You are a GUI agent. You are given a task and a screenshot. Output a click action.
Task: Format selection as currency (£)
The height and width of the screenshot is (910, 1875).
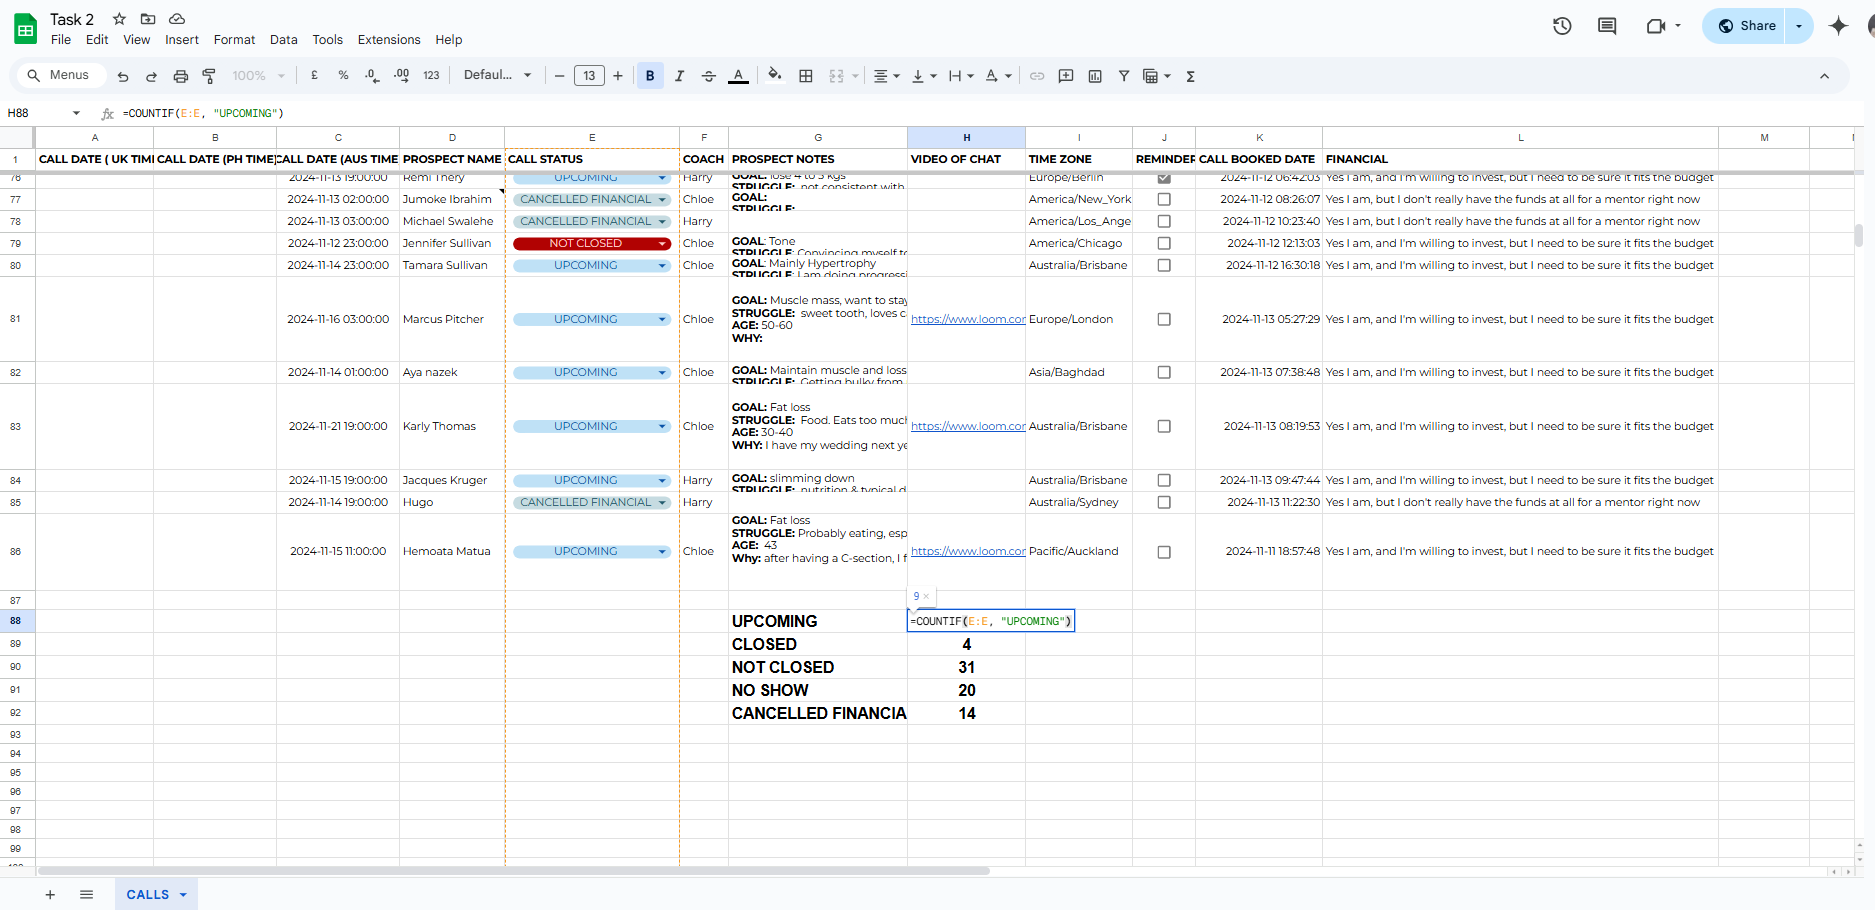tap(314, 76)
